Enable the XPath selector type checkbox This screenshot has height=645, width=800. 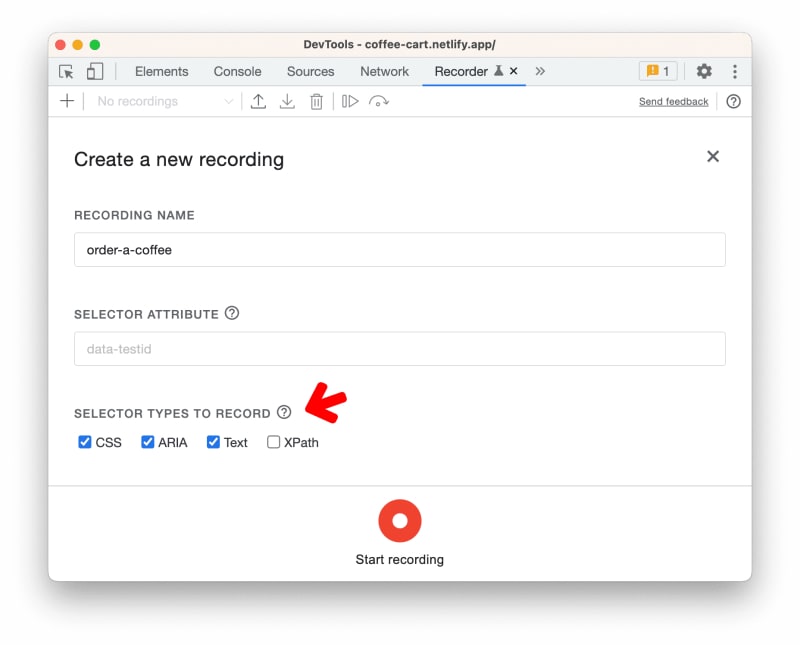[274, 442]
